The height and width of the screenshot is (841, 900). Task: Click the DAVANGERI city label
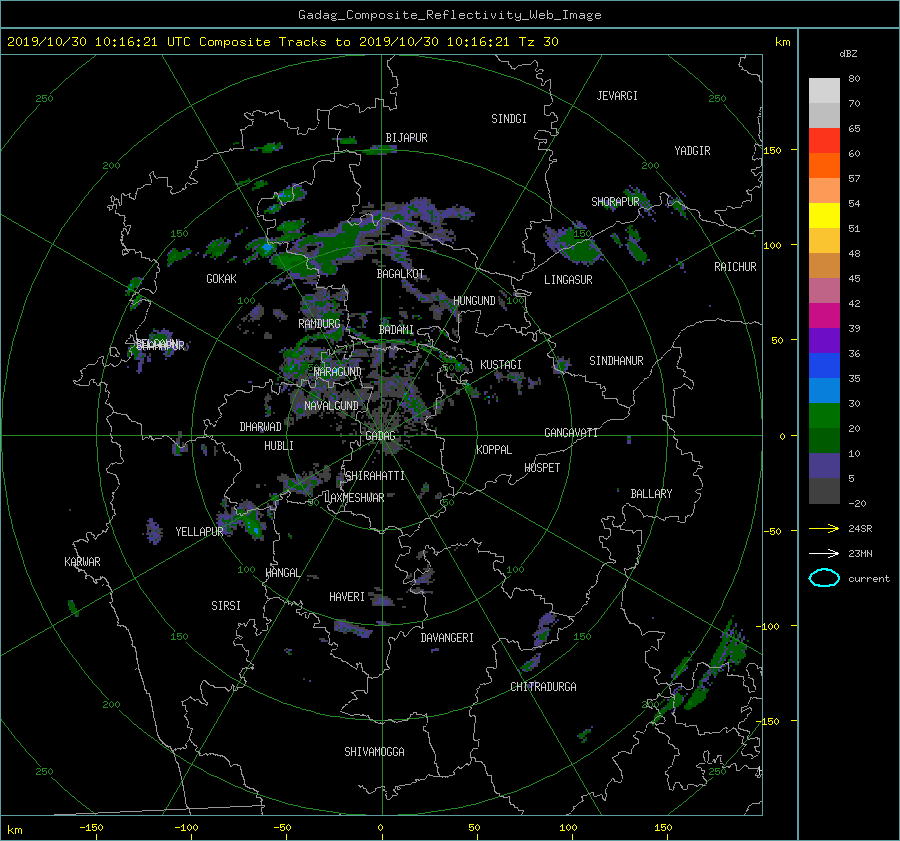pos(447,638)
